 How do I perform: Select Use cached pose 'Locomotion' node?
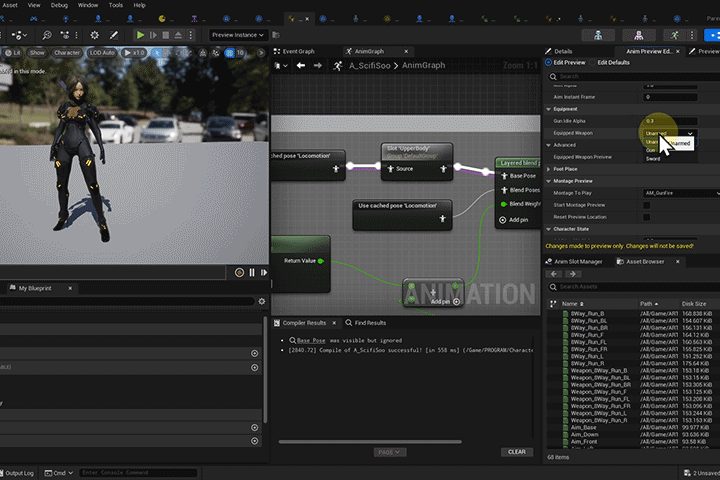[x=402, y=215]
